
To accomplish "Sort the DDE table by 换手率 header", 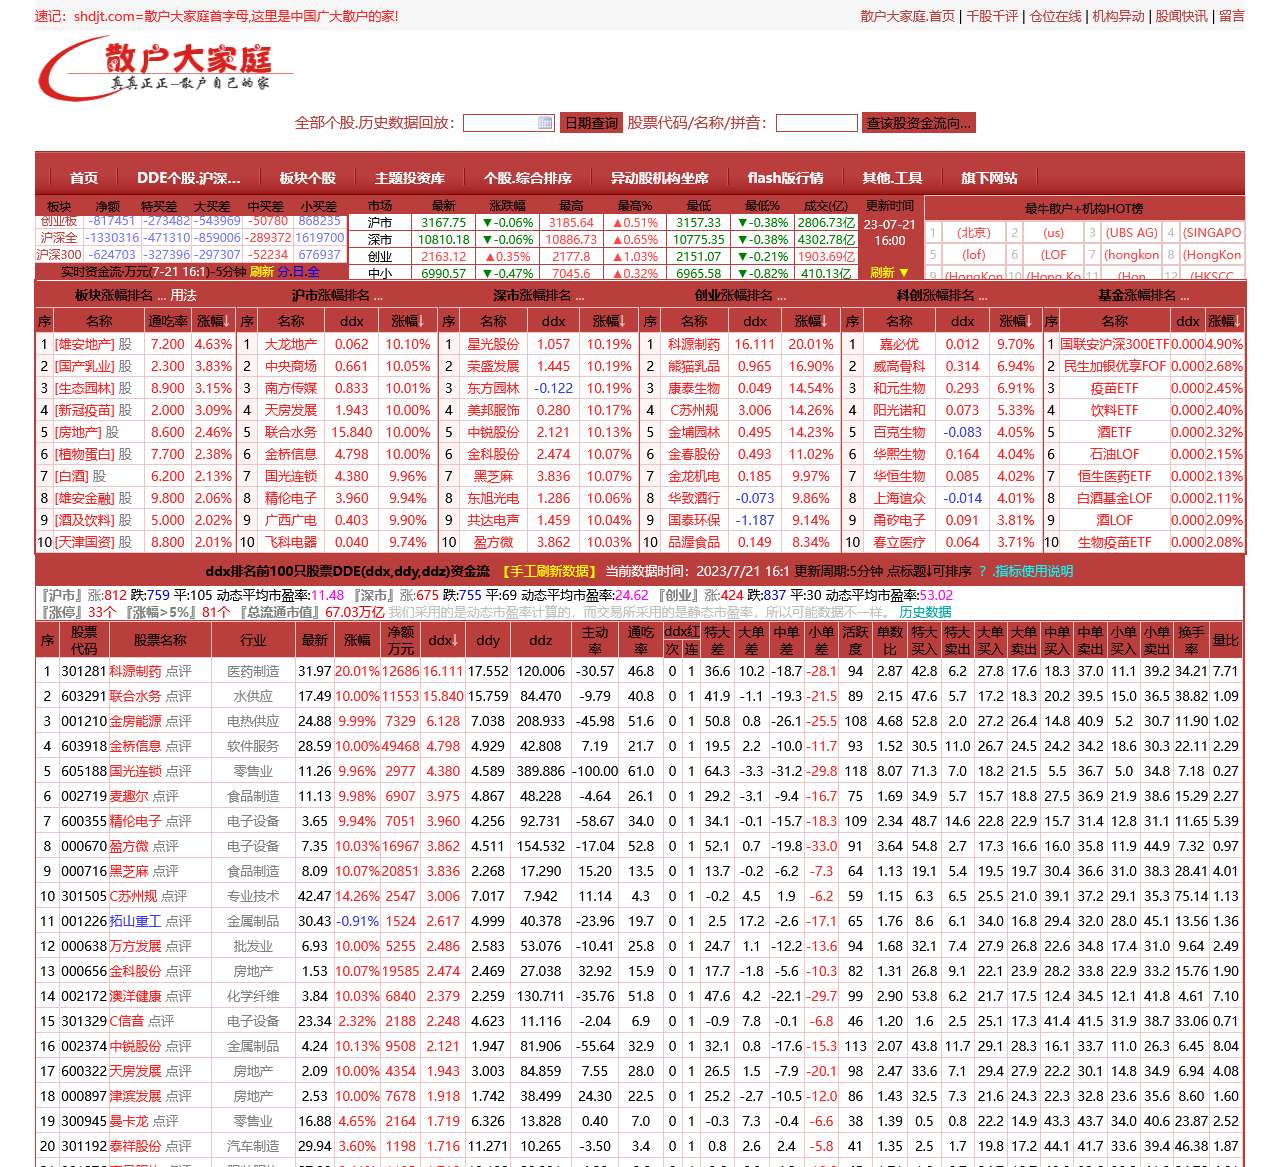I will click(x=1191, y=640).
